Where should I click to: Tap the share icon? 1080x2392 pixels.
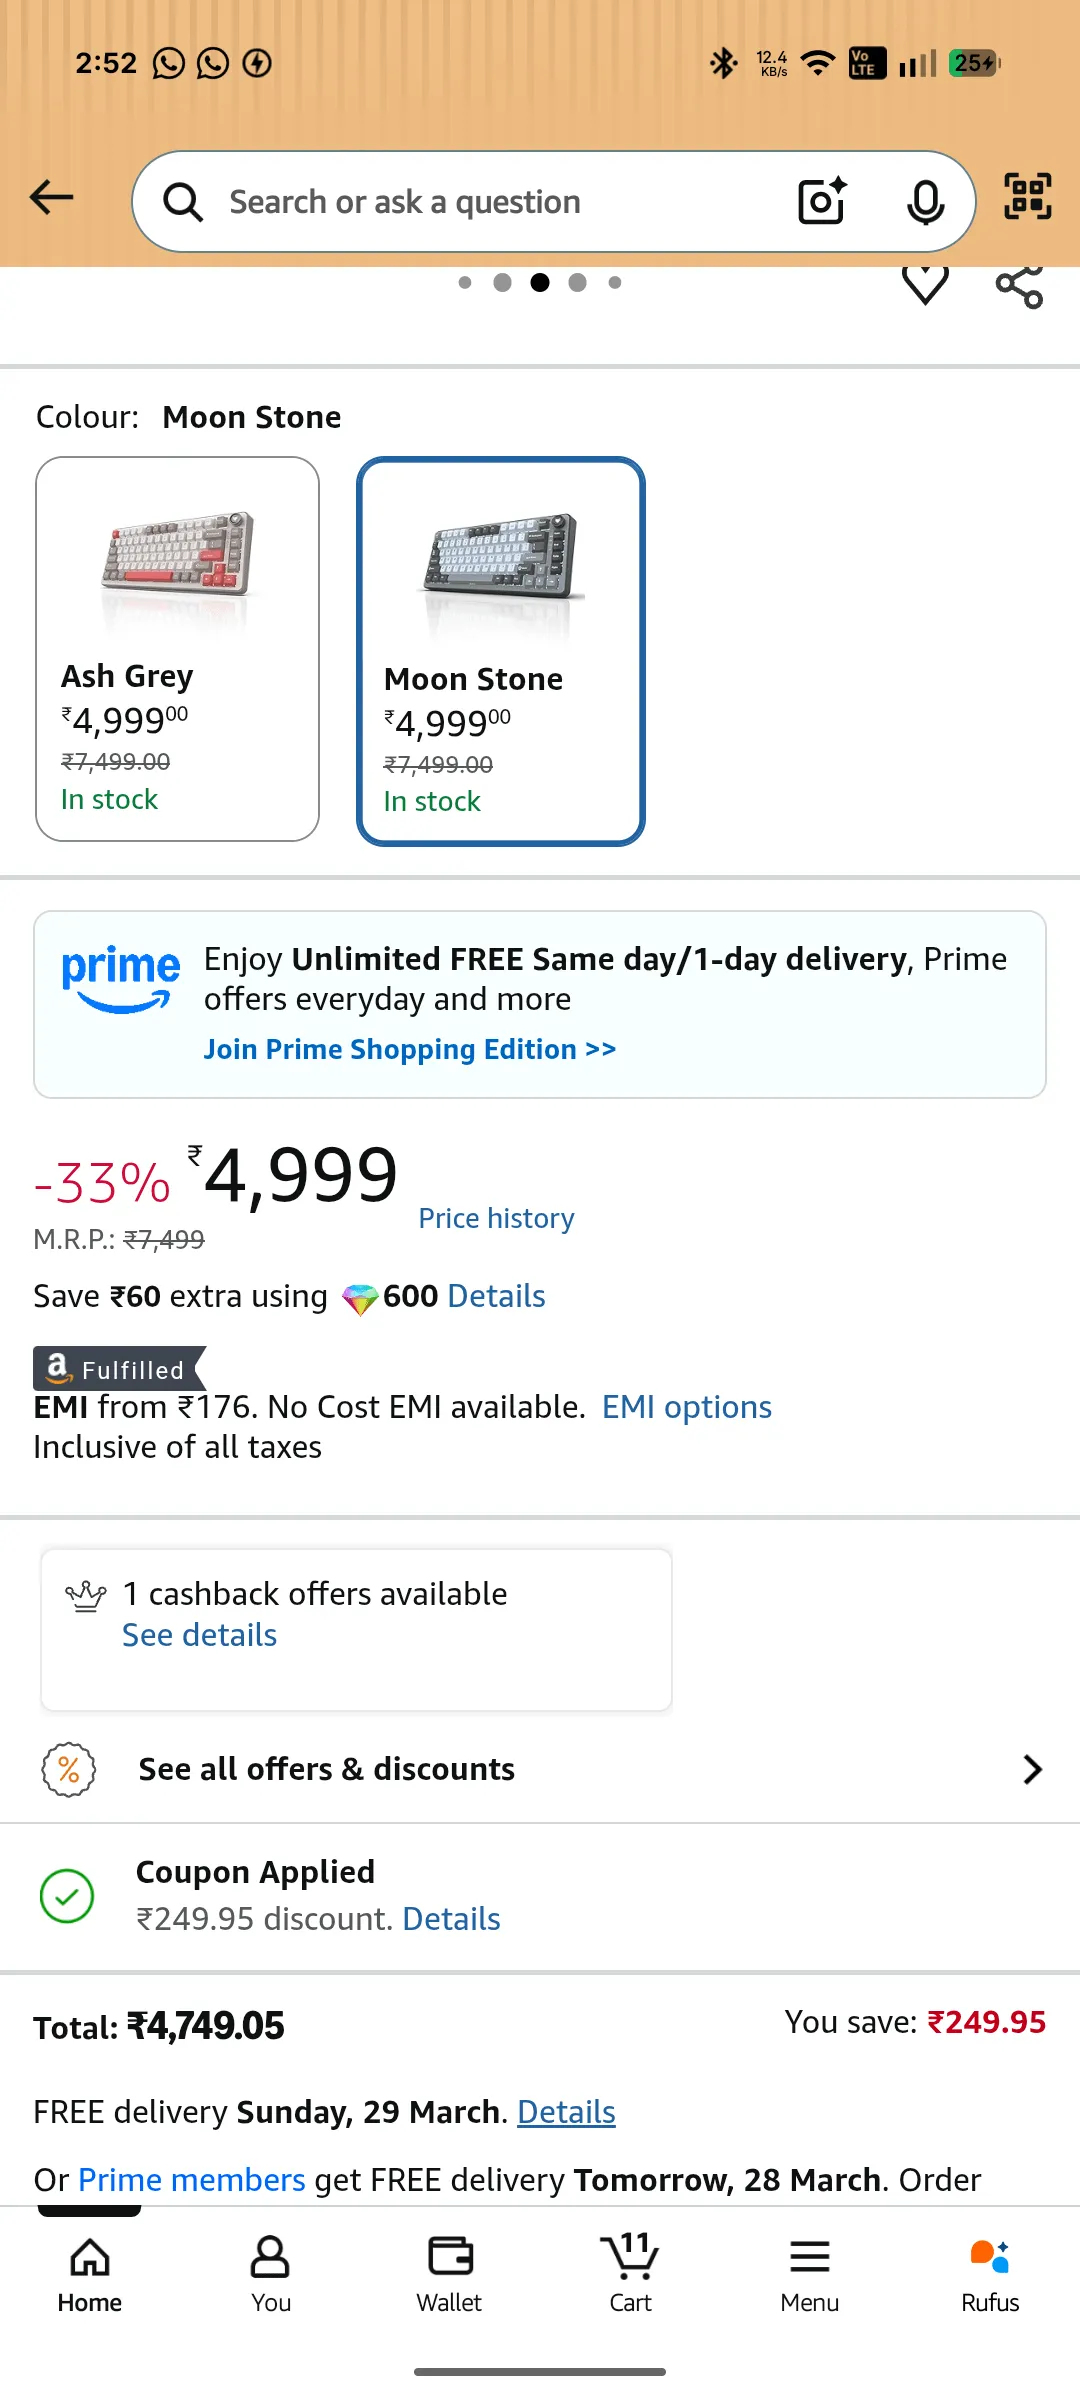pyautogui.click(x=1019, y=287)
